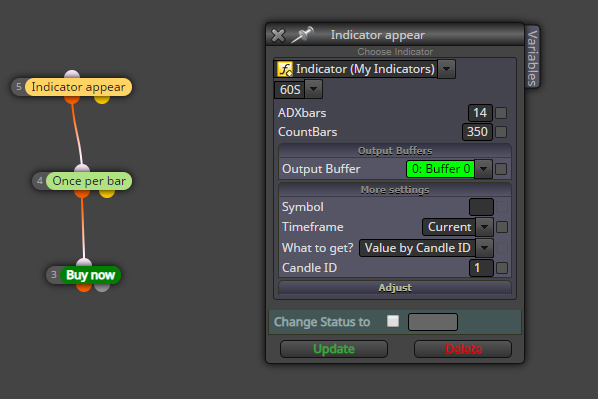This screenshot has width=598, height=399.
Task: Tick the Symbol row checkbox
Action: coord(502,207)
